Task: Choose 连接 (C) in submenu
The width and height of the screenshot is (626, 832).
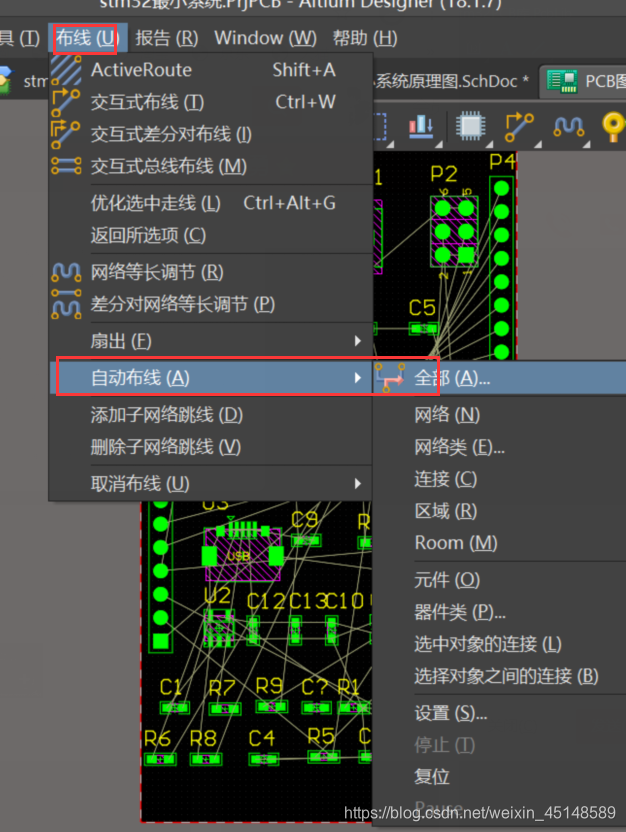Action: pyautogui.click(x=500, y=479)
